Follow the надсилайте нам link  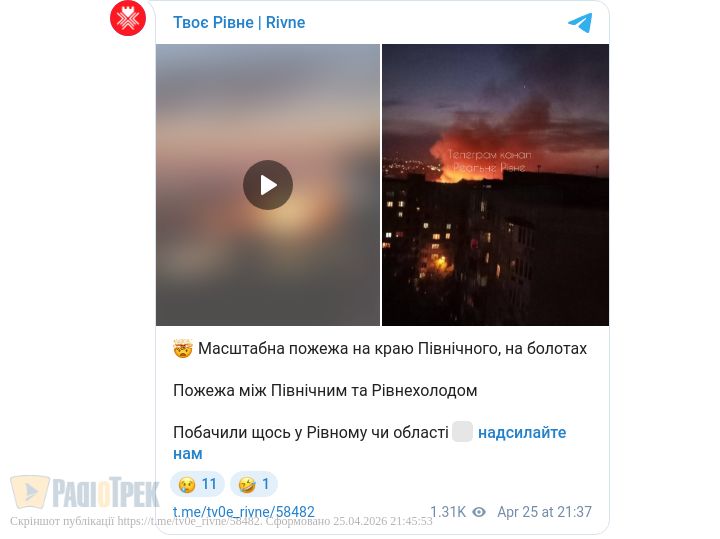click(370, 443)
